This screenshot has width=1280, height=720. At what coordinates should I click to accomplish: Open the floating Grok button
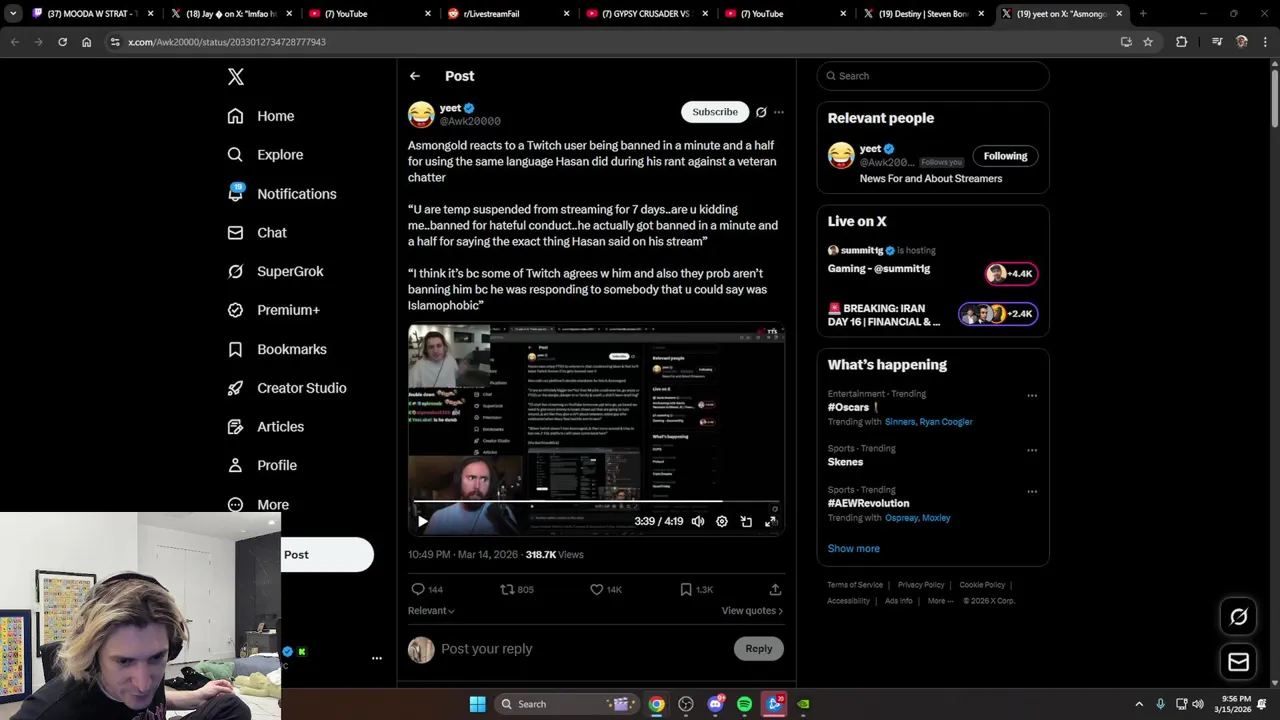1238,617
